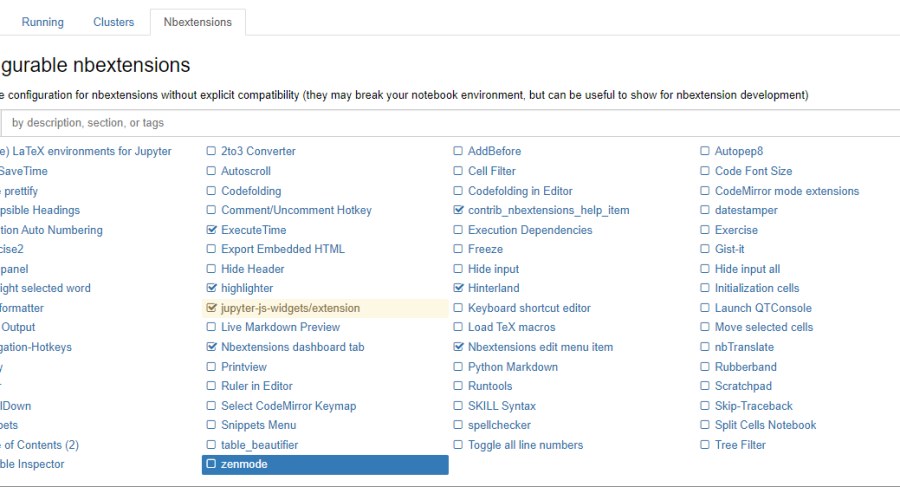
Task: Tick the spellchecker extension checkbox
Action: (458, 426)
